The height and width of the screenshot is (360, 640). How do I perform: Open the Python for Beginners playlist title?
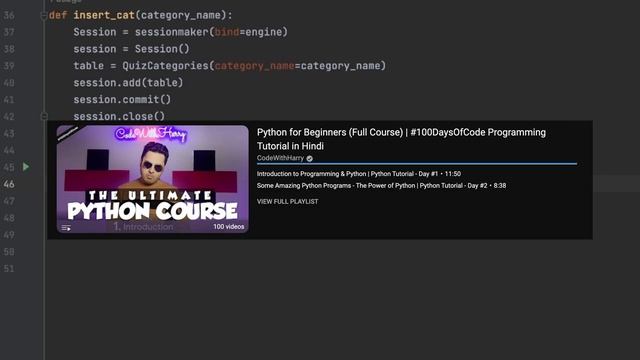401,139
